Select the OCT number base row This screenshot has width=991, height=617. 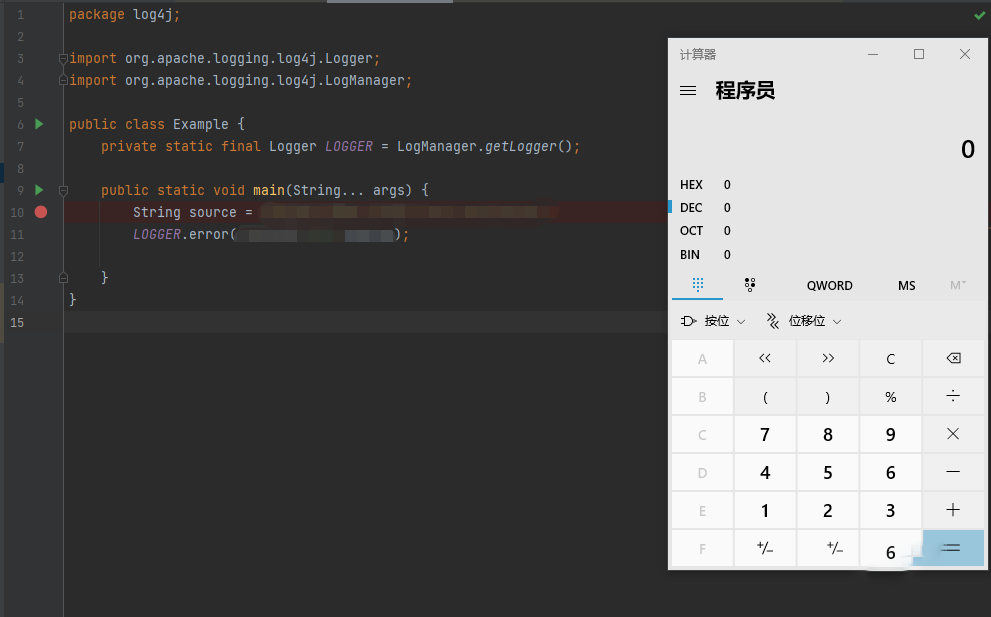point(828,231)
